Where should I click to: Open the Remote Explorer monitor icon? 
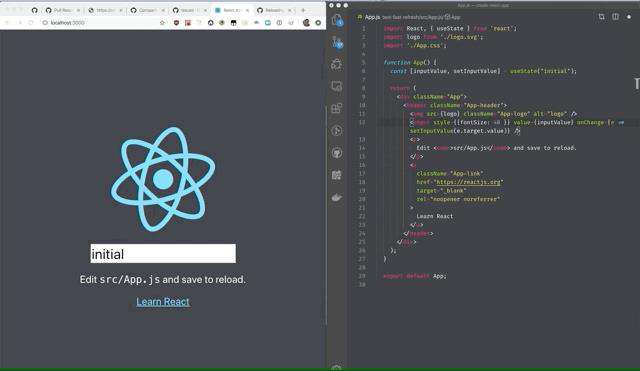pos(337,86)
